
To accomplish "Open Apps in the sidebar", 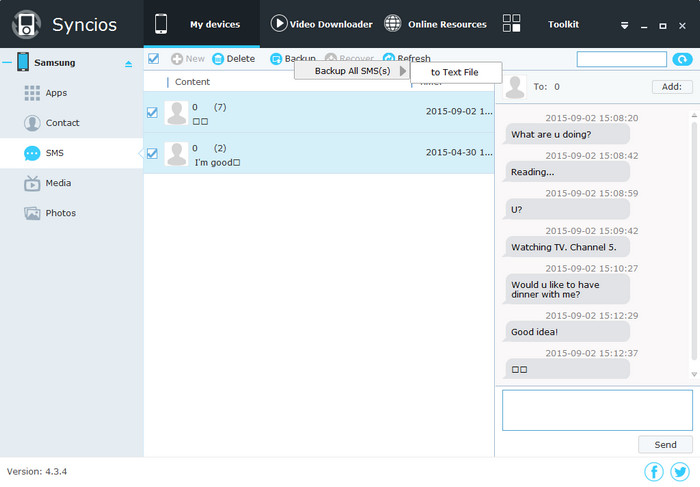I will click(x=71, y=93).
